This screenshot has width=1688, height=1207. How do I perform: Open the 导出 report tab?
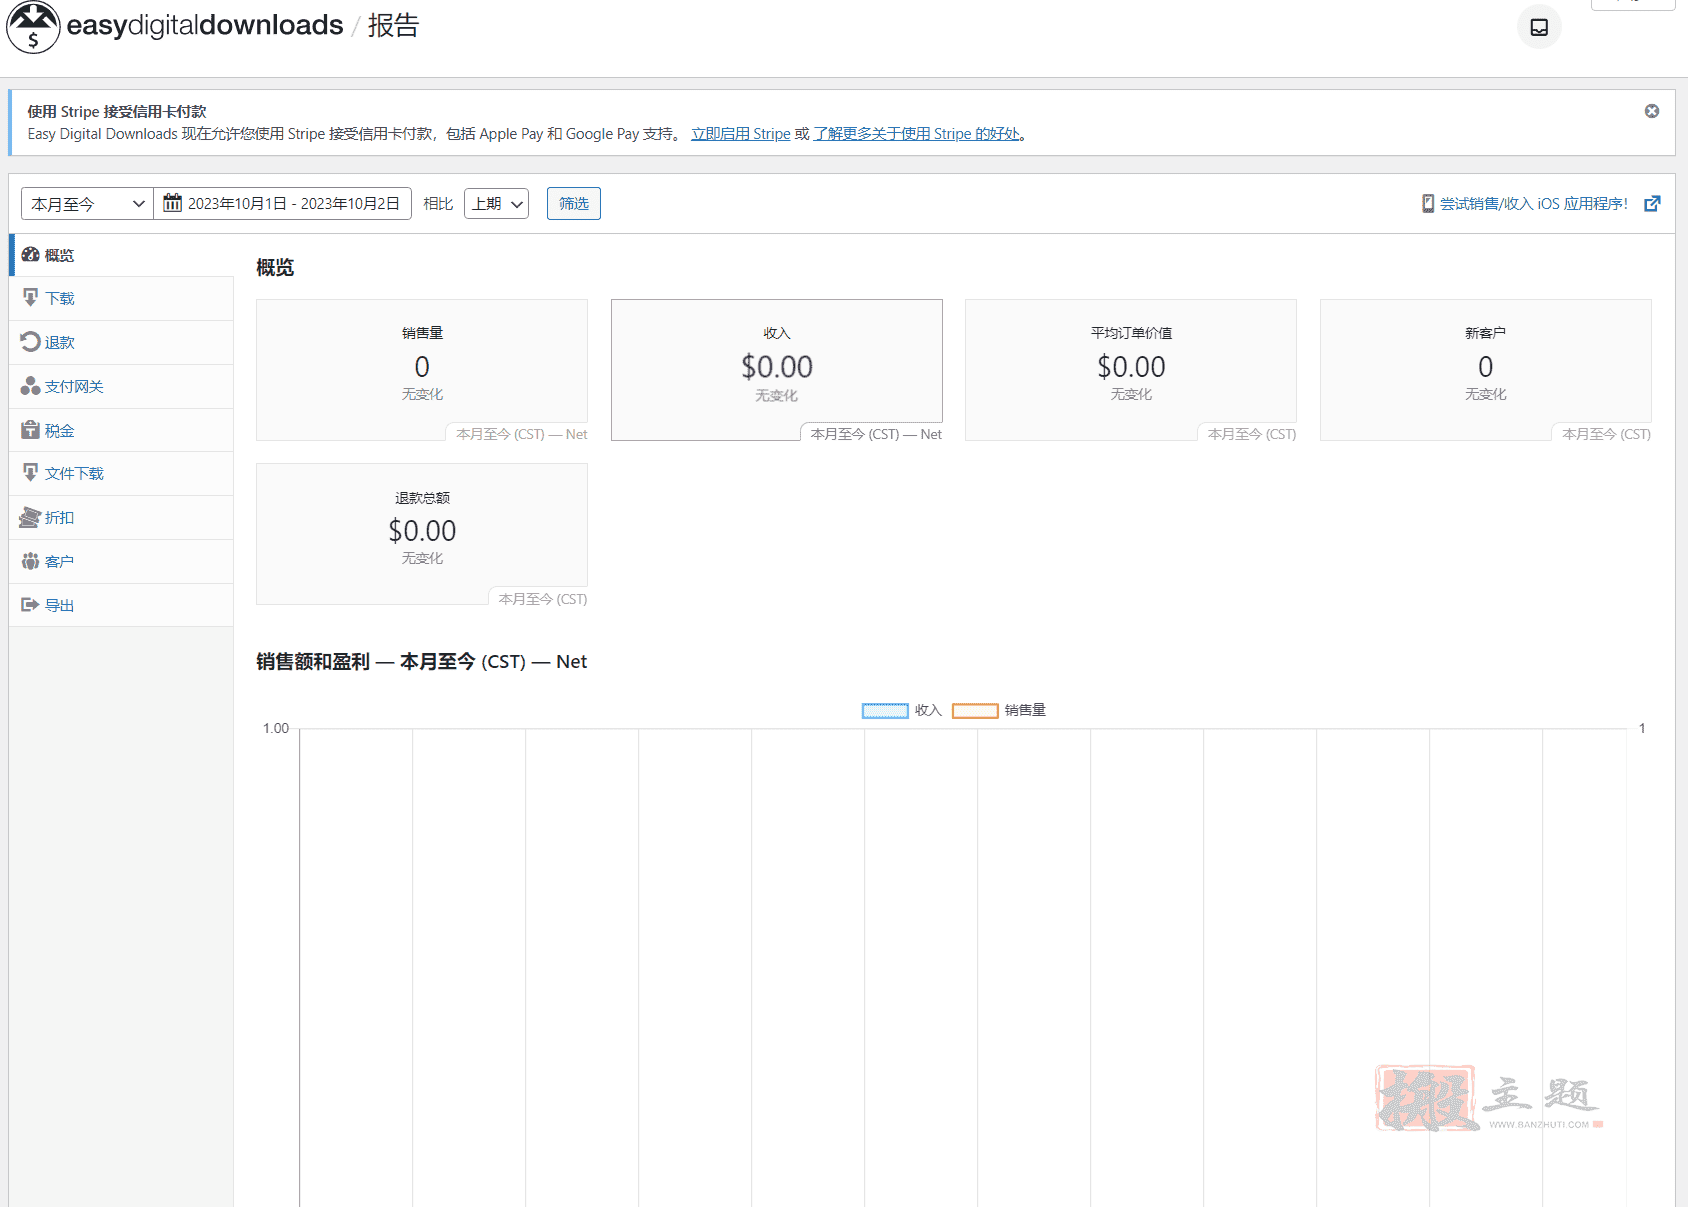click(x=122, y=605)
